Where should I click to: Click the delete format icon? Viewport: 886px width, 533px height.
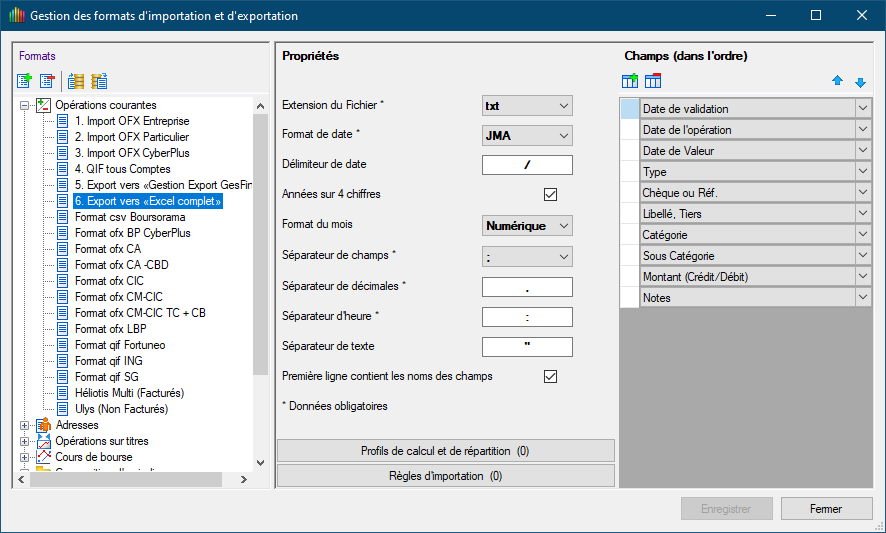pyautogui.click(x=47, y=81)
